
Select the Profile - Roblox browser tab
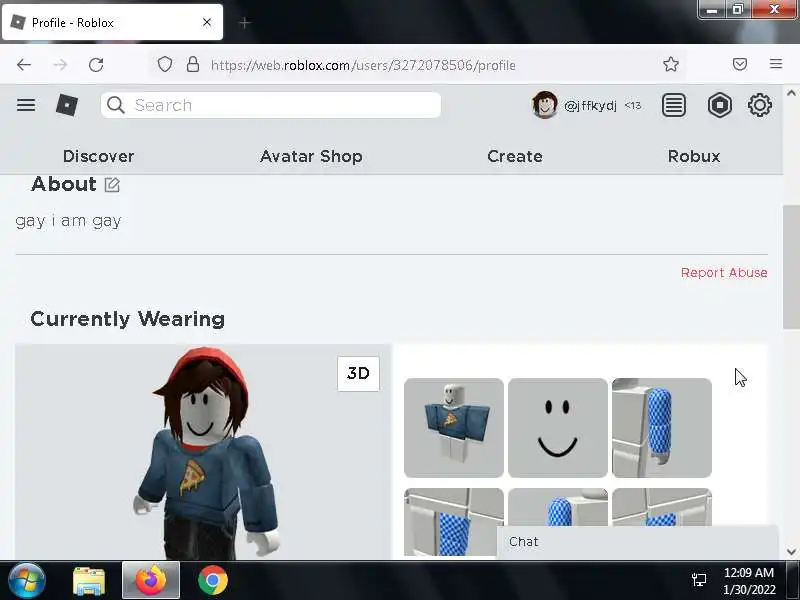[112, 22]
